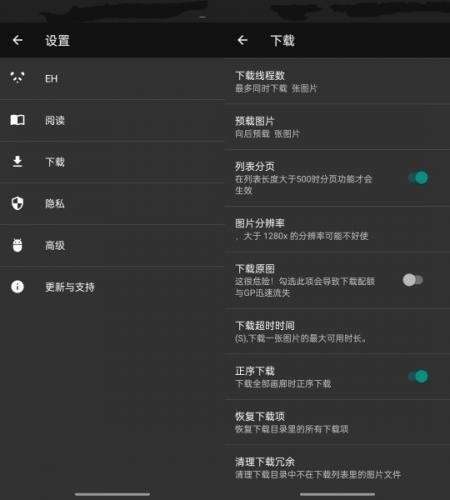Open the shield icon for 隐私
Screen dimensions: 450x500
point(17,203)
